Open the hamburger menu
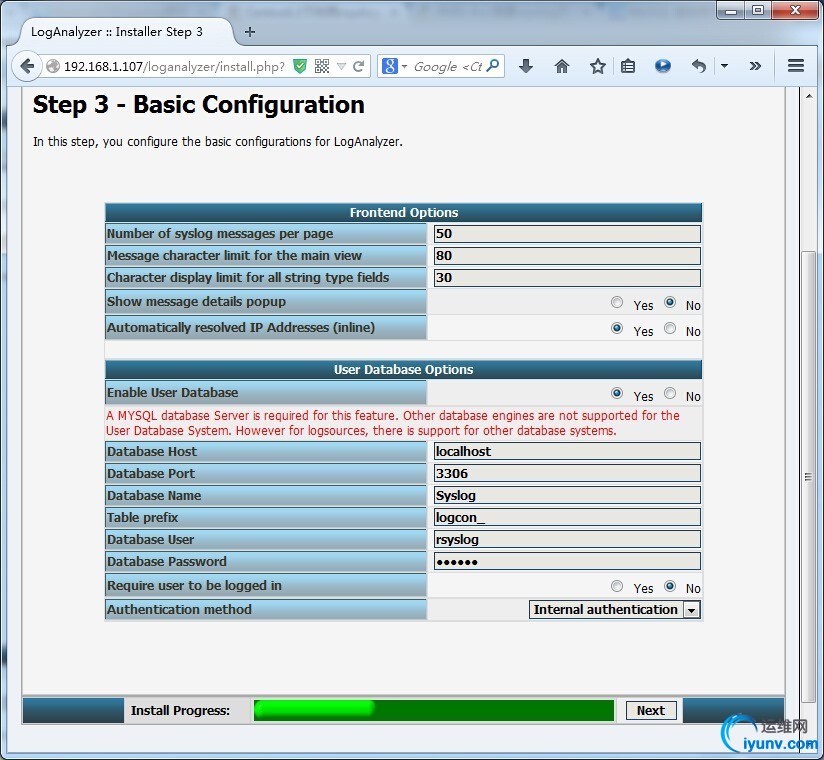Image resolution: width=824 pixels, height=760 pixels. (x=796, y=66)
